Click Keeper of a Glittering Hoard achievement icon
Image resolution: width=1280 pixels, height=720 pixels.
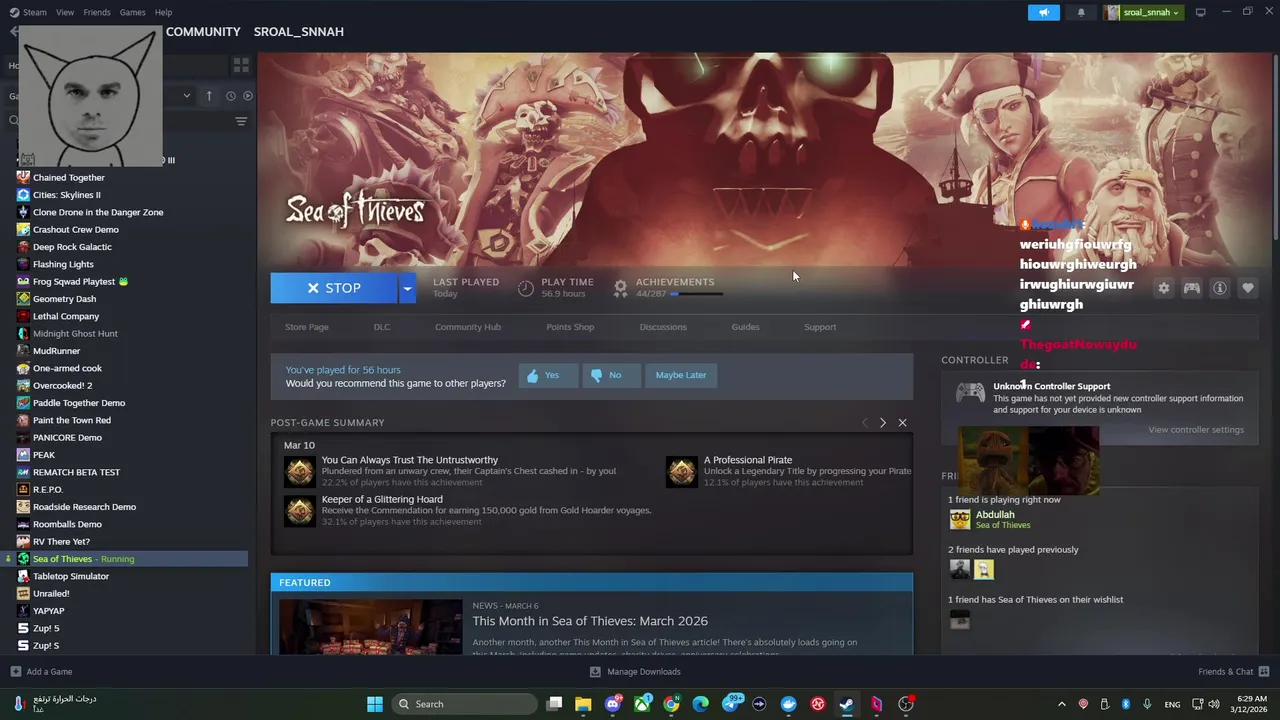click(299, 511)
